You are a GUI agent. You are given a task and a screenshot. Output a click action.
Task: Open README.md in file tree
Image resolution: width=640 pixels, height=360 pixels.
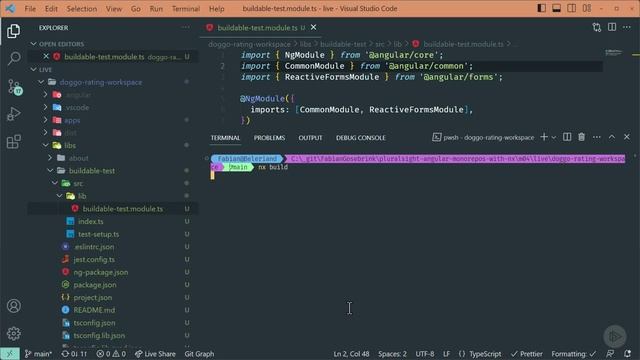(94, 310)
